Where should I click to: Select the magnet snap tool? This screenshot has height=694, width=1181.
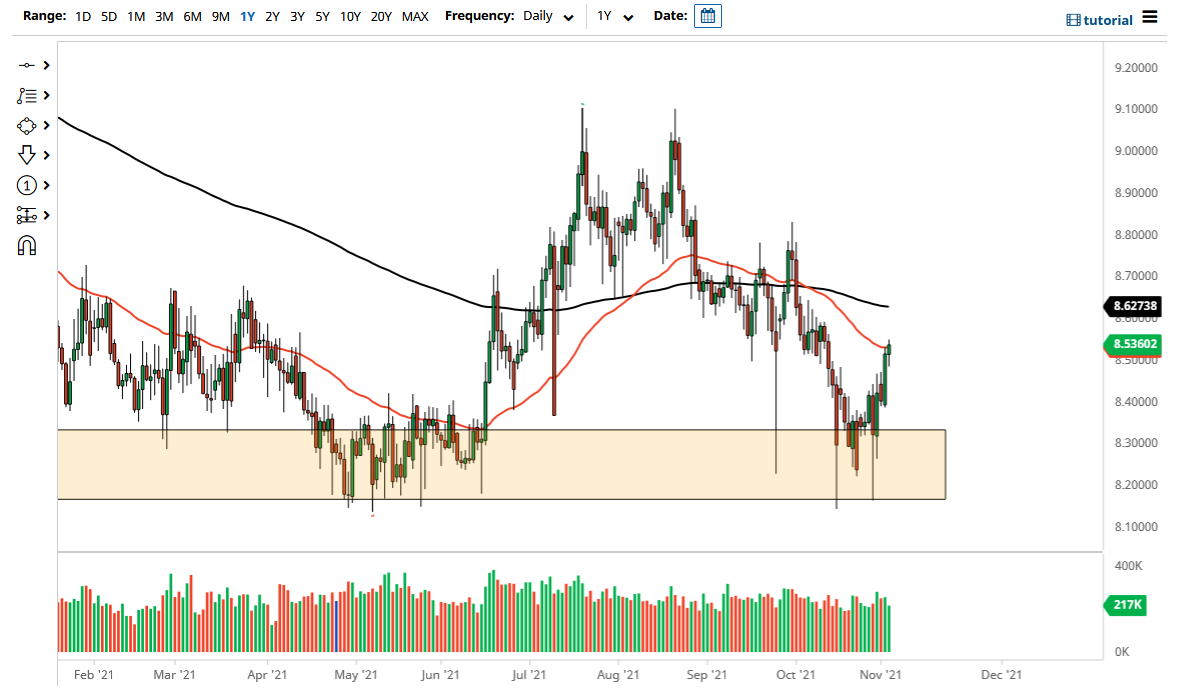point(27,245)
